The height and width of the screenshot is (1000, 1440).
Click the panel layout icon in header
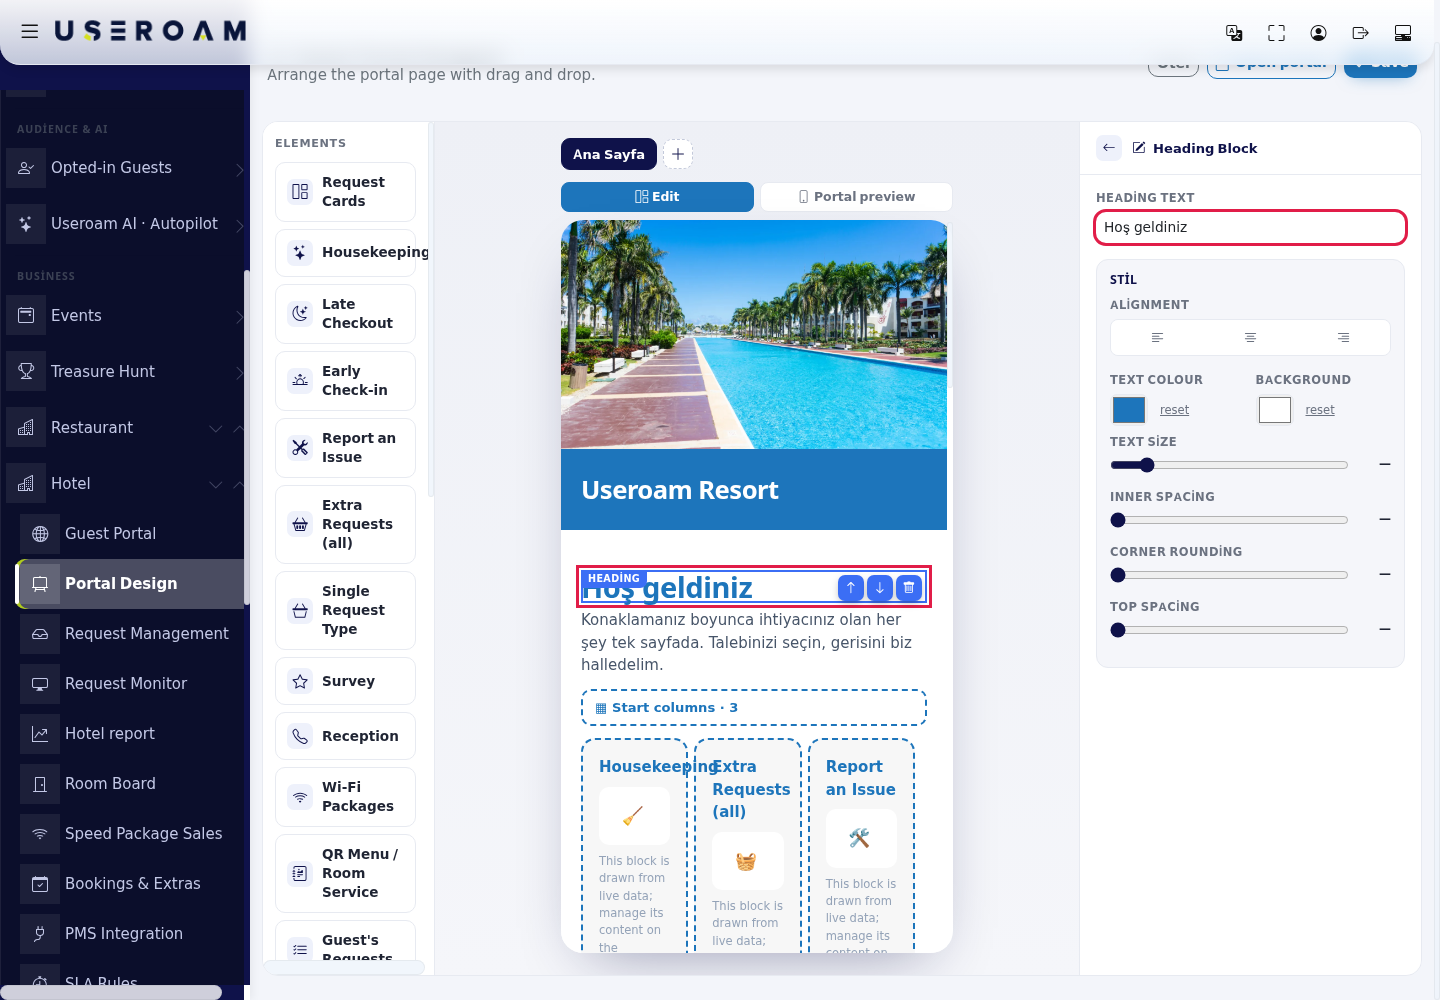click(1402, 33)
